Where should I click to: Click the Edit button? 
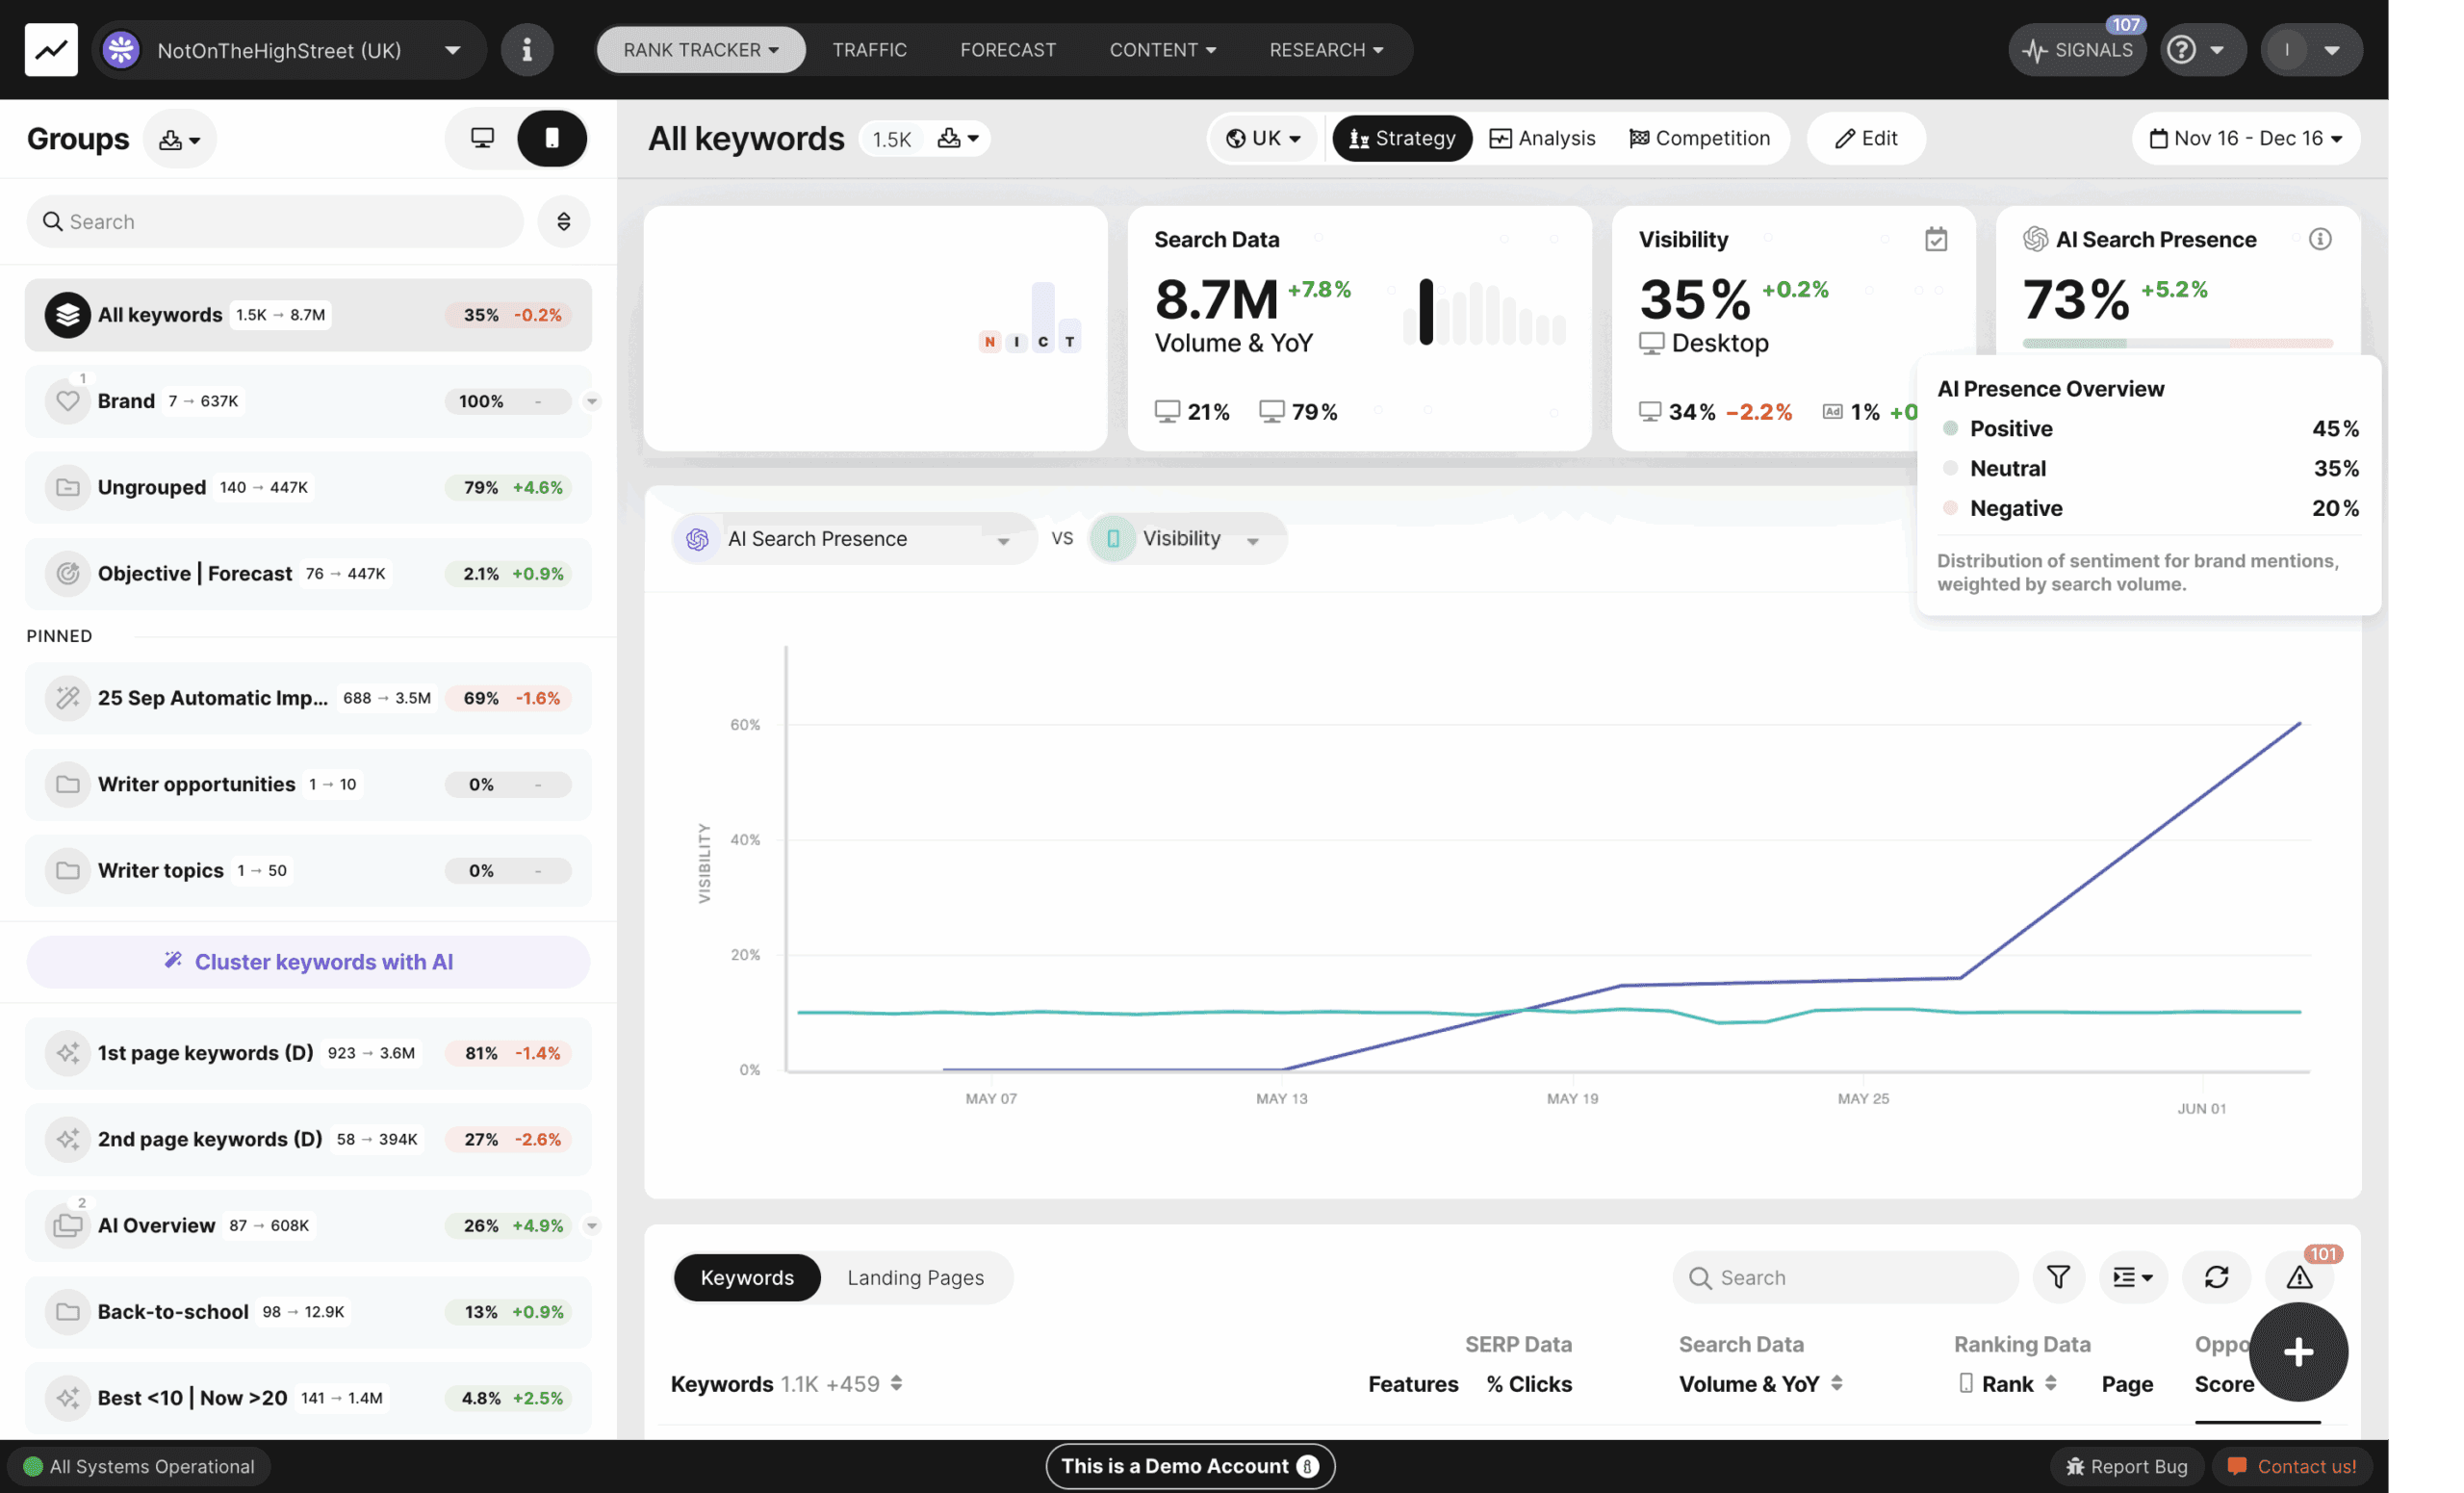point(1865,138)
